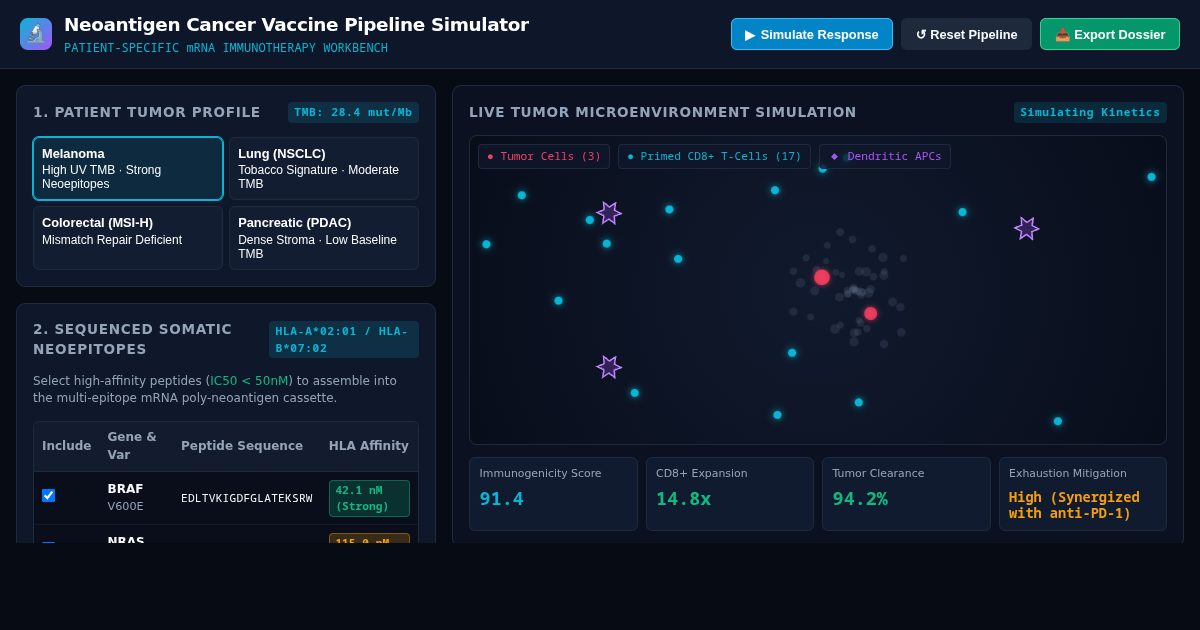Click the BRAF gene name cell

pyautogui.click(x=125, y=489)
